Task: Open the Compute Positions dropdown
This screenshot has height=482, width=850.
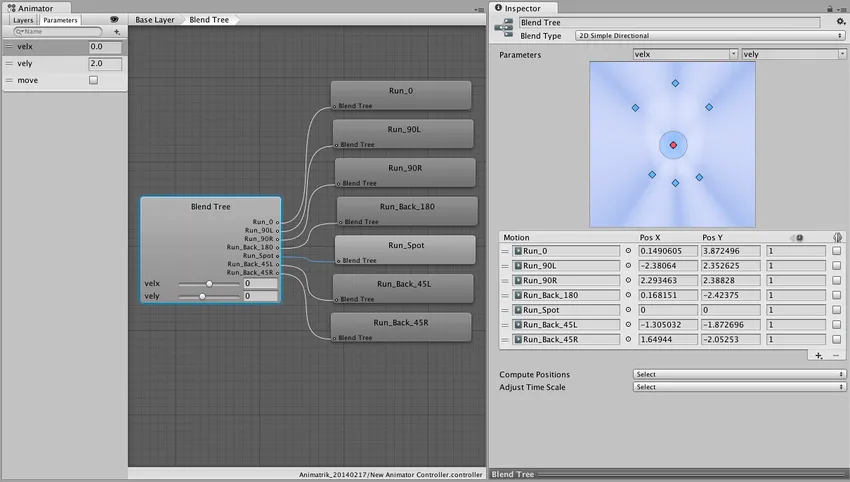Action: coord(739,374)
